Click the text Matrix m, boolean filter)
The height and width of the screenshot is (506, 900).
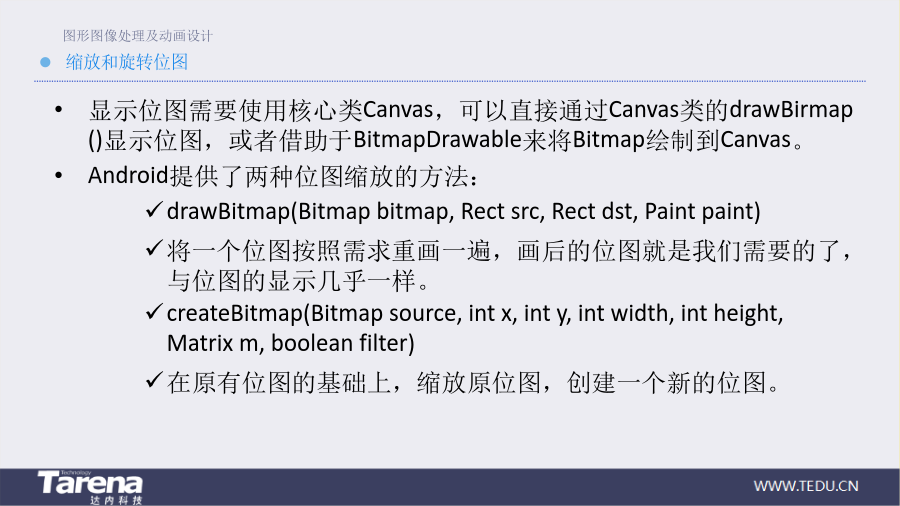click(x=290, y=343)
